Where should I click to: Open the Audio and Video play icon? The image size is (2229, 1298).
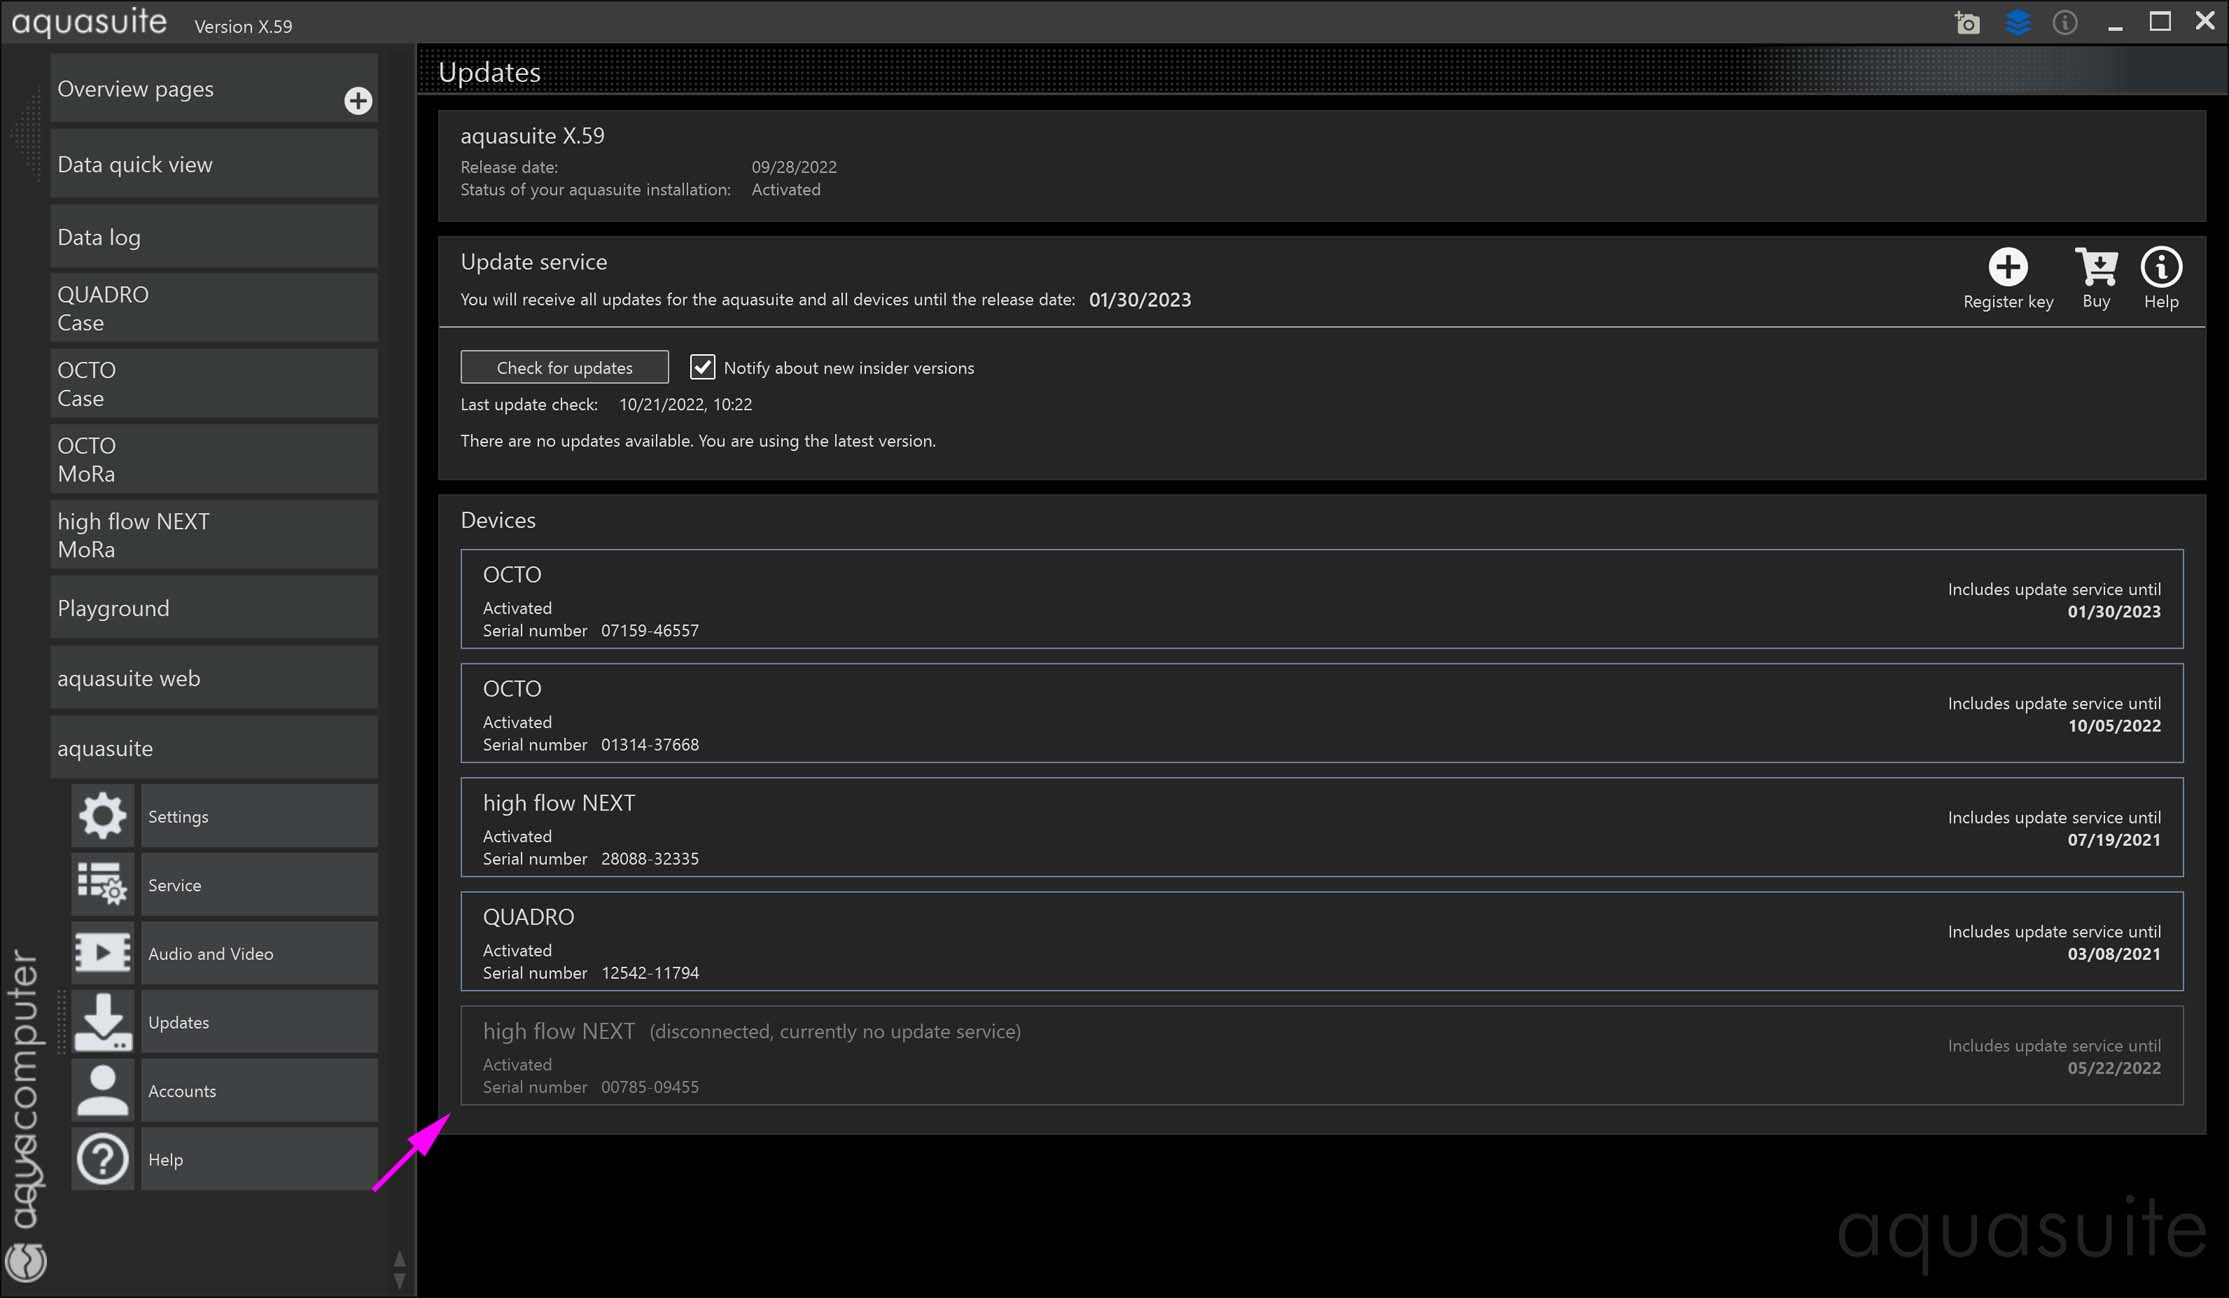[102, 953]
